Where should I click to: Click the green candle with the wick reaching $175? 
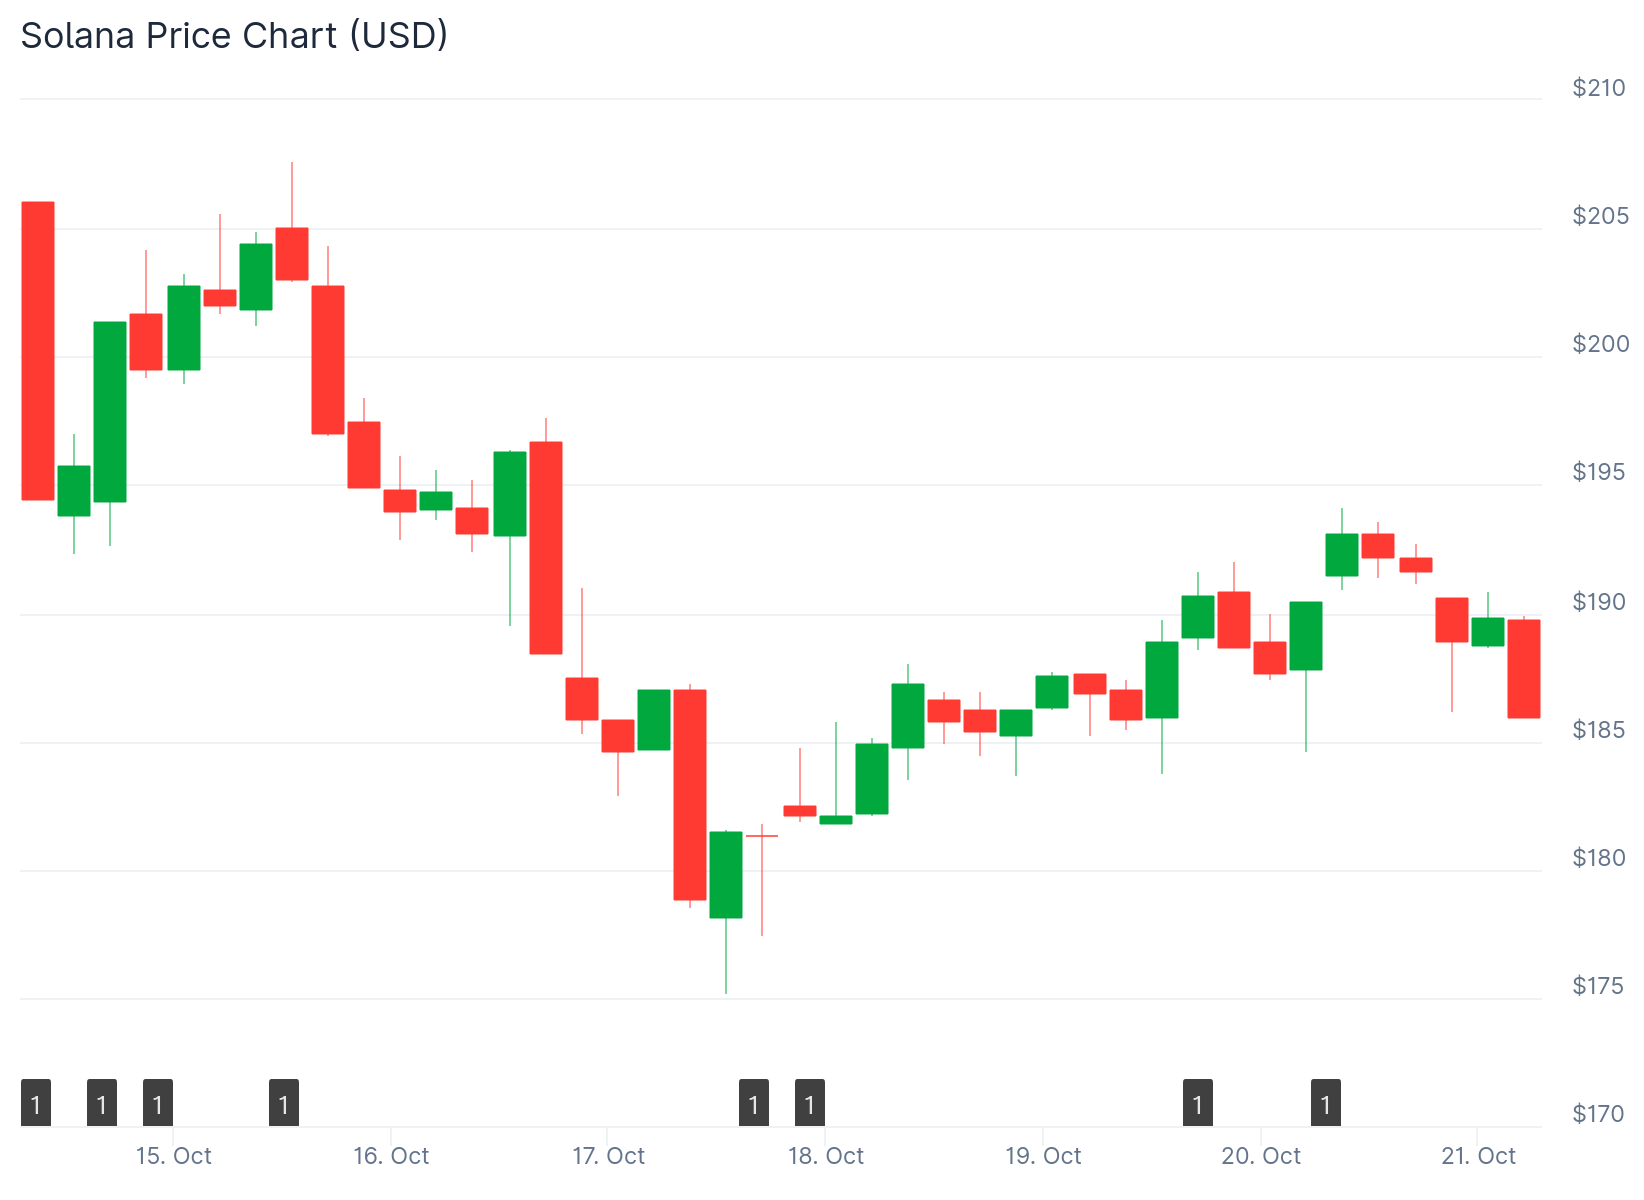coord(726,874)
